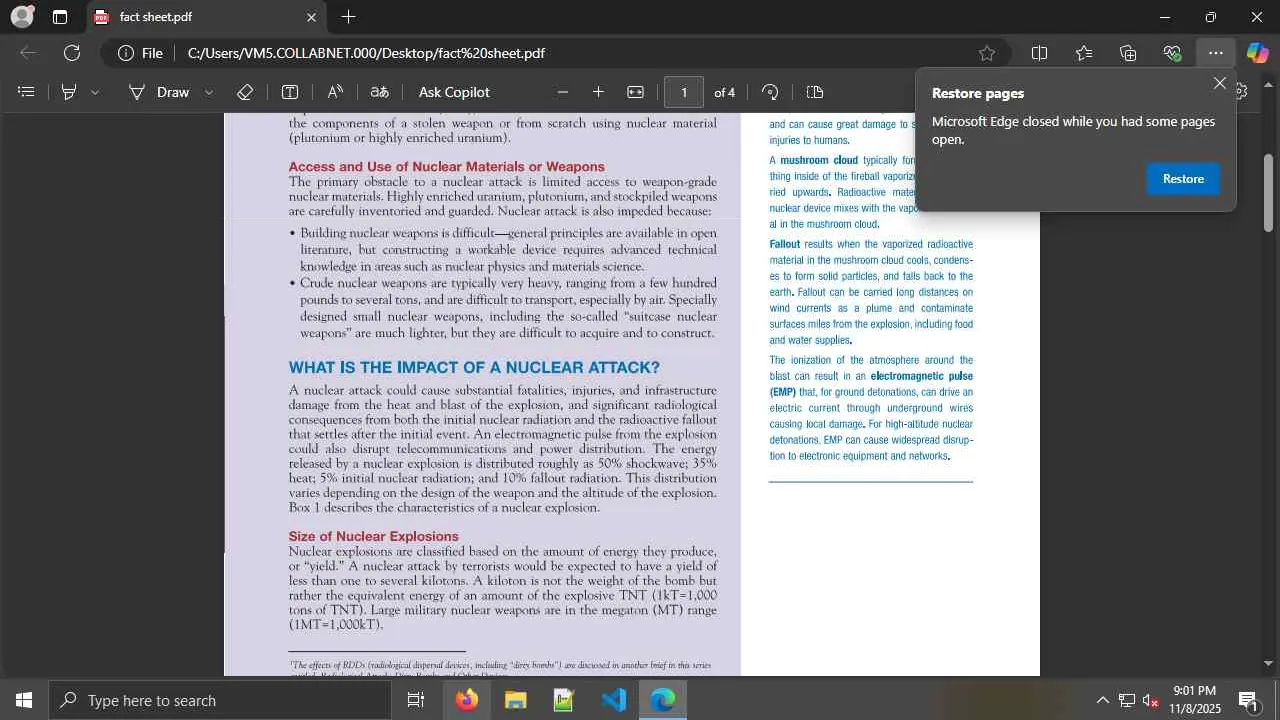The width and height of the screenshot is (1280, 720).
Task: Click Ask Copilot in PDF toolbar
Action: (x=454, y=92)
